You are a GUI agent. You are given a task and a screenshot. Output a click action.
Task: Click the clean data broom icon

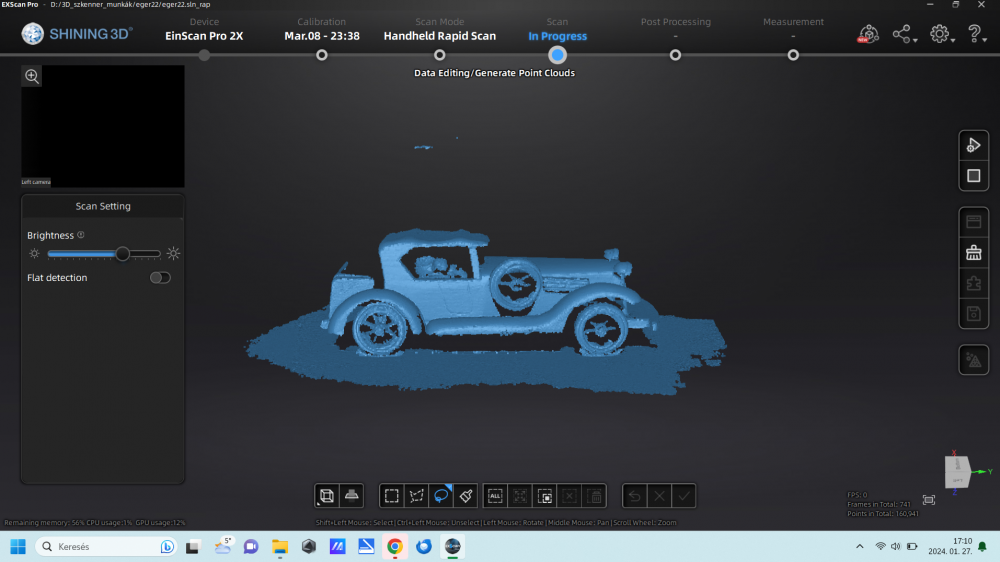tap(973, 253)
